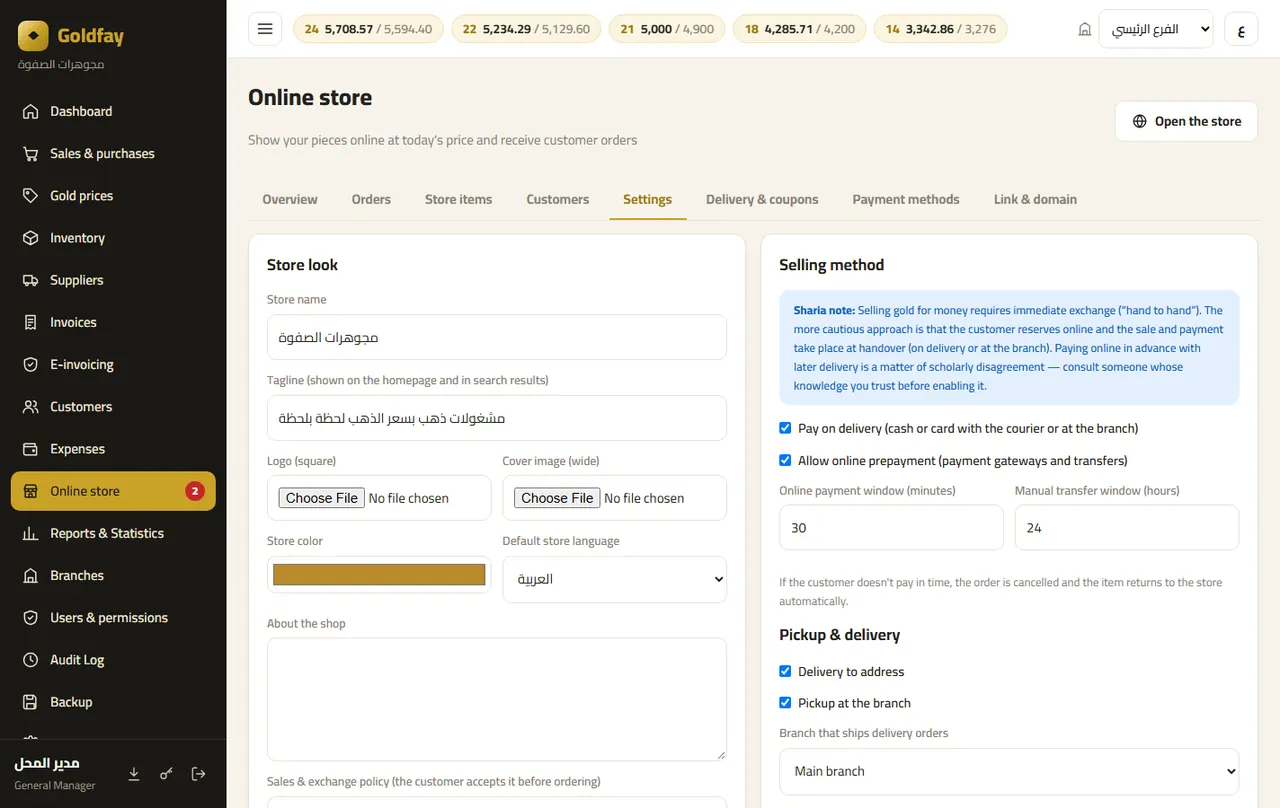Expand the branch that ships delivery orders dropdown

pyautogui.click(x=1009, y=771)
